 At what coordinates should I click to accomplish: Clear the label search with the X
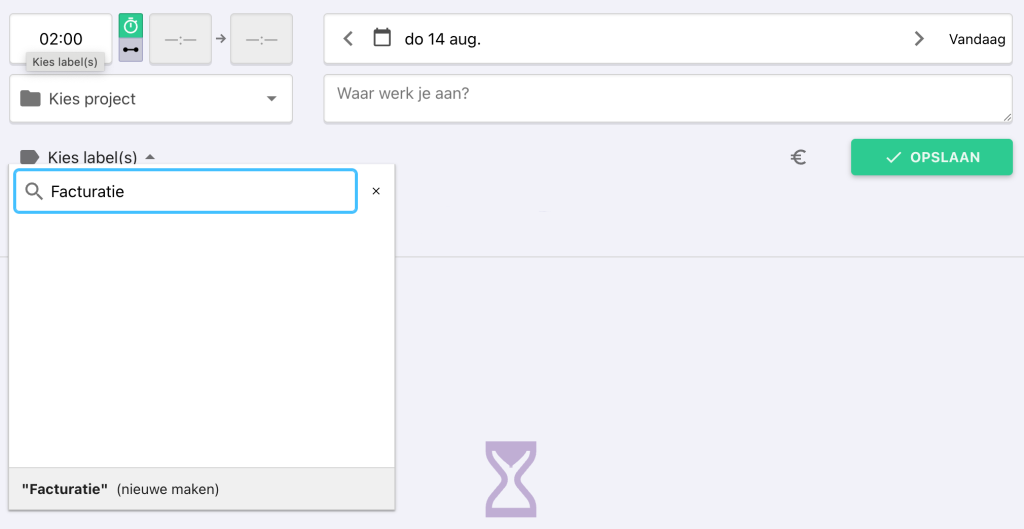tap(376, 191)
